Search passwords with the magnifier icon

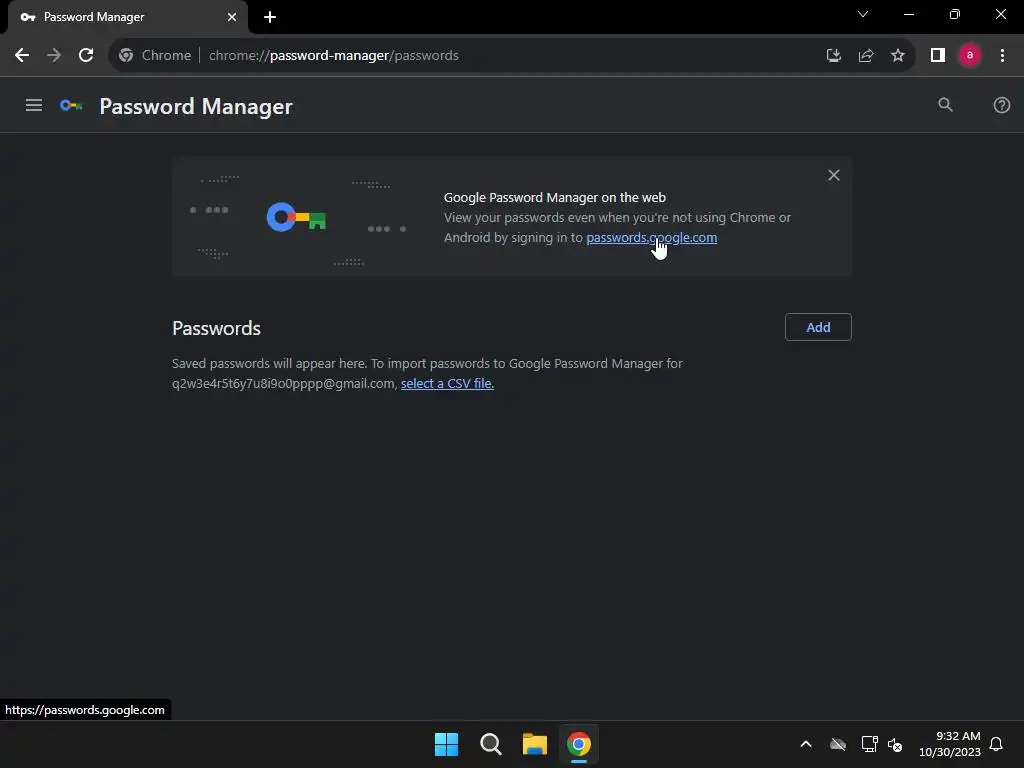(x=945, y=105)
